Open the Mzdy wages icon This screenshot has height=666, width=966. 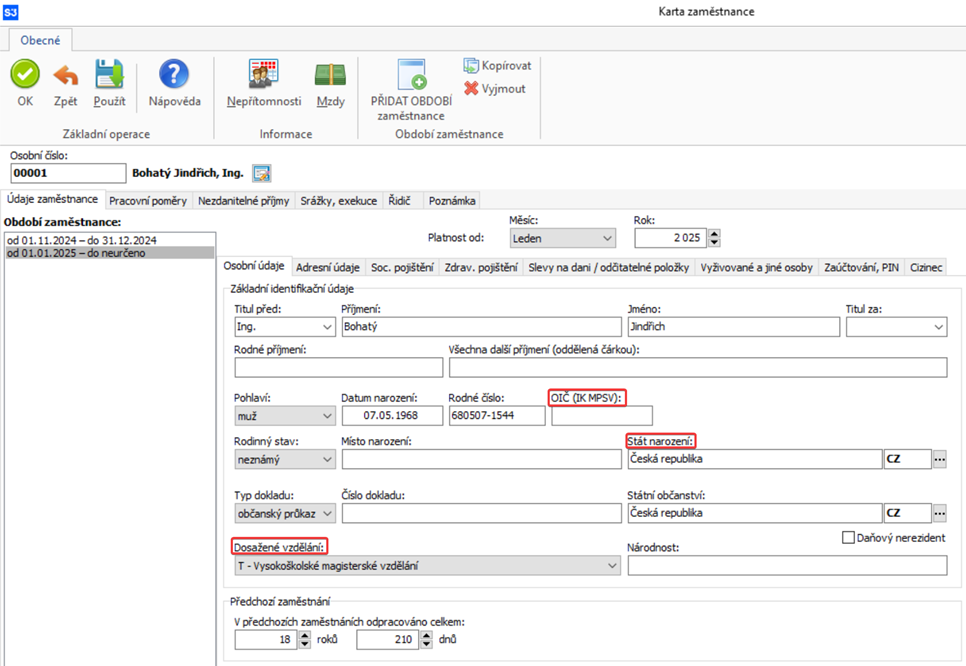tap(330, 75)
